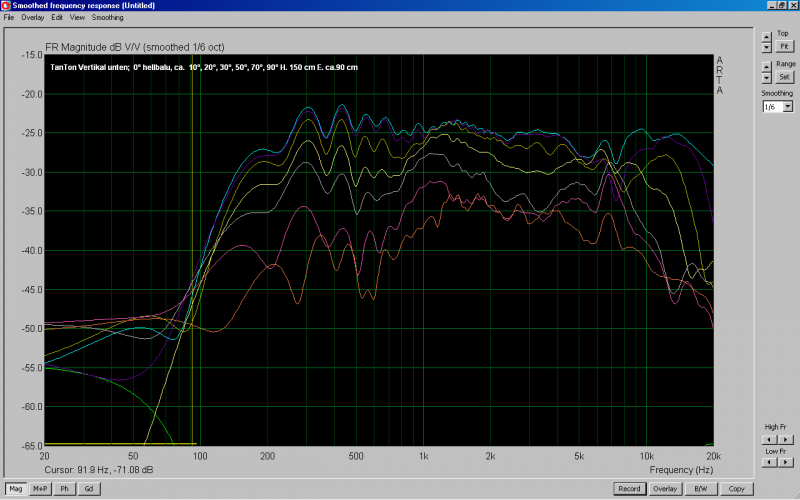800x500 pixels.
Task: Click the Fit button
Action: 784,47
